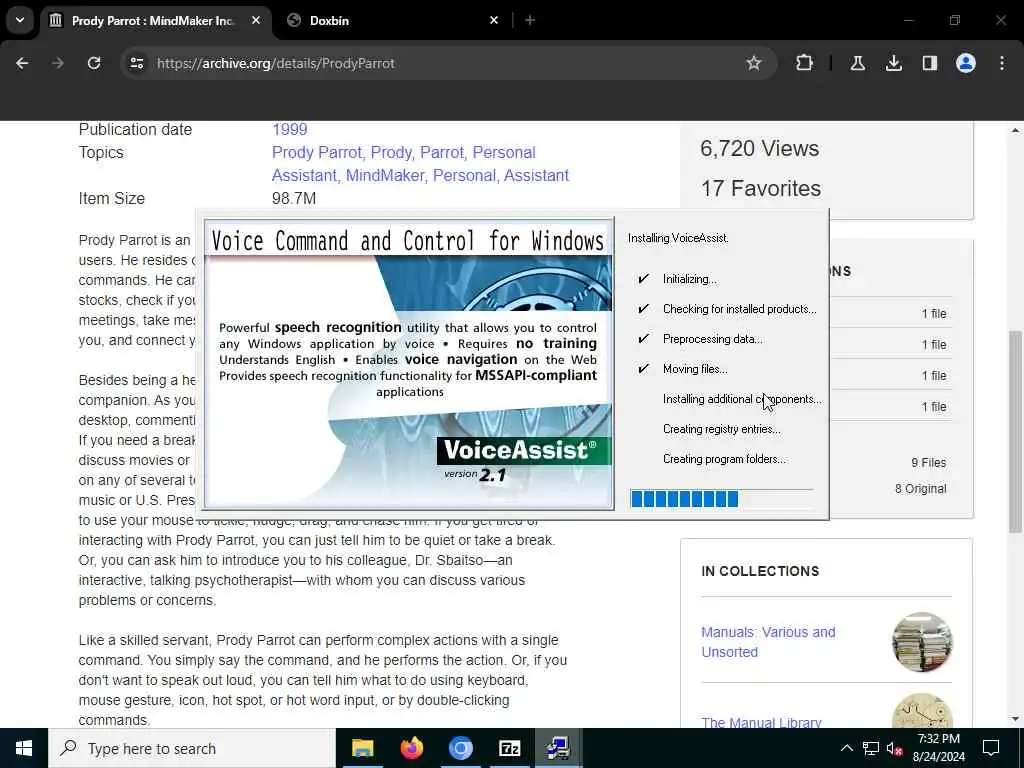The image size is (1024, 768).
Task: Open the Windows Start menu
Action: pos(24,748)
